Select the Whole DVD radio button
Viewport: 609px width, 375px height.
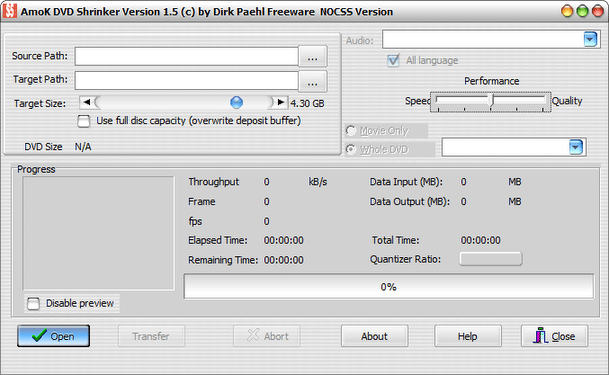351,149
